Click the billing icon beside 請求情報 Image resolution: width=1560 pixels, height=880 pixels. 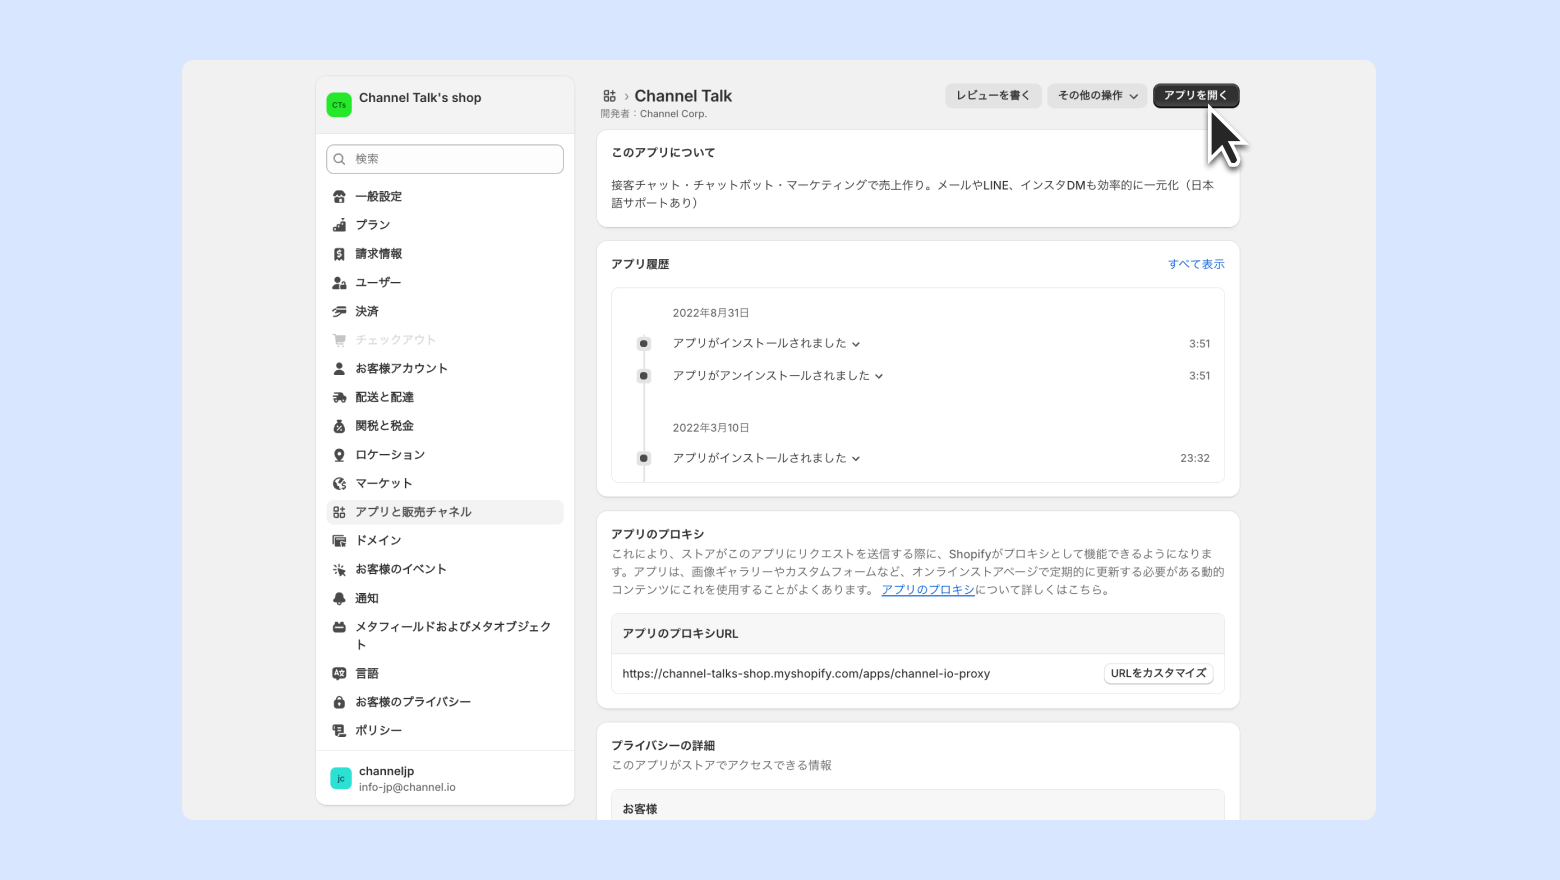coord(339,254)
